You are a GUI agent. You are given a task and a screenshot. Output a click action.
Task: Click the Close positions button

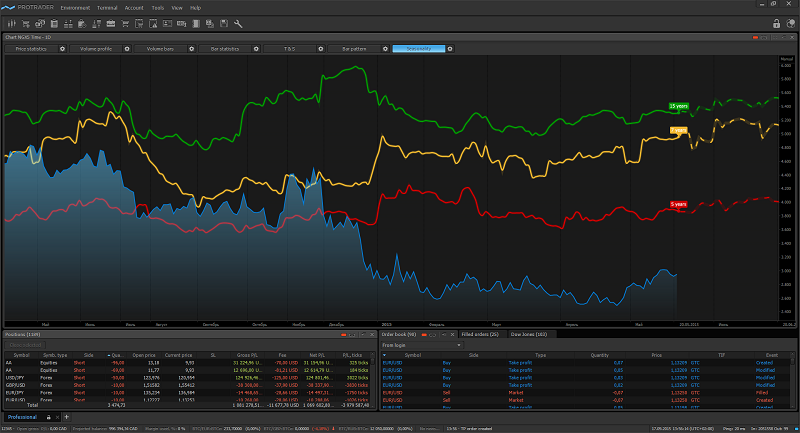26,344
